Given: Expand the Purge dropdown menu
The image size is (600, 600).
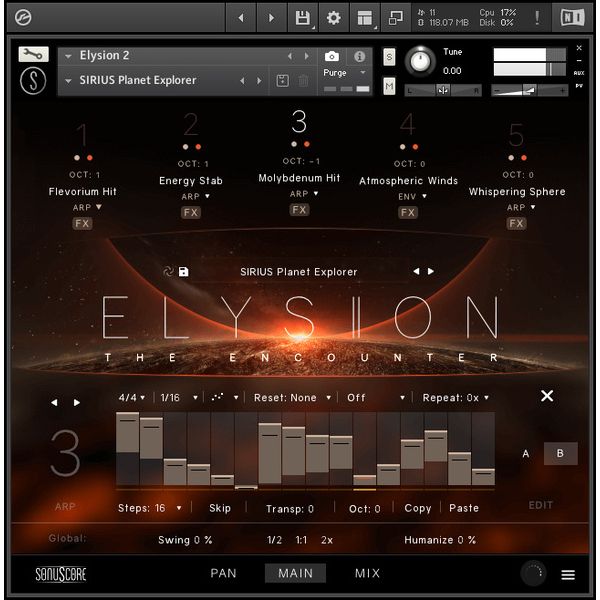Looking at the screenshot, I should coord(344,73).
